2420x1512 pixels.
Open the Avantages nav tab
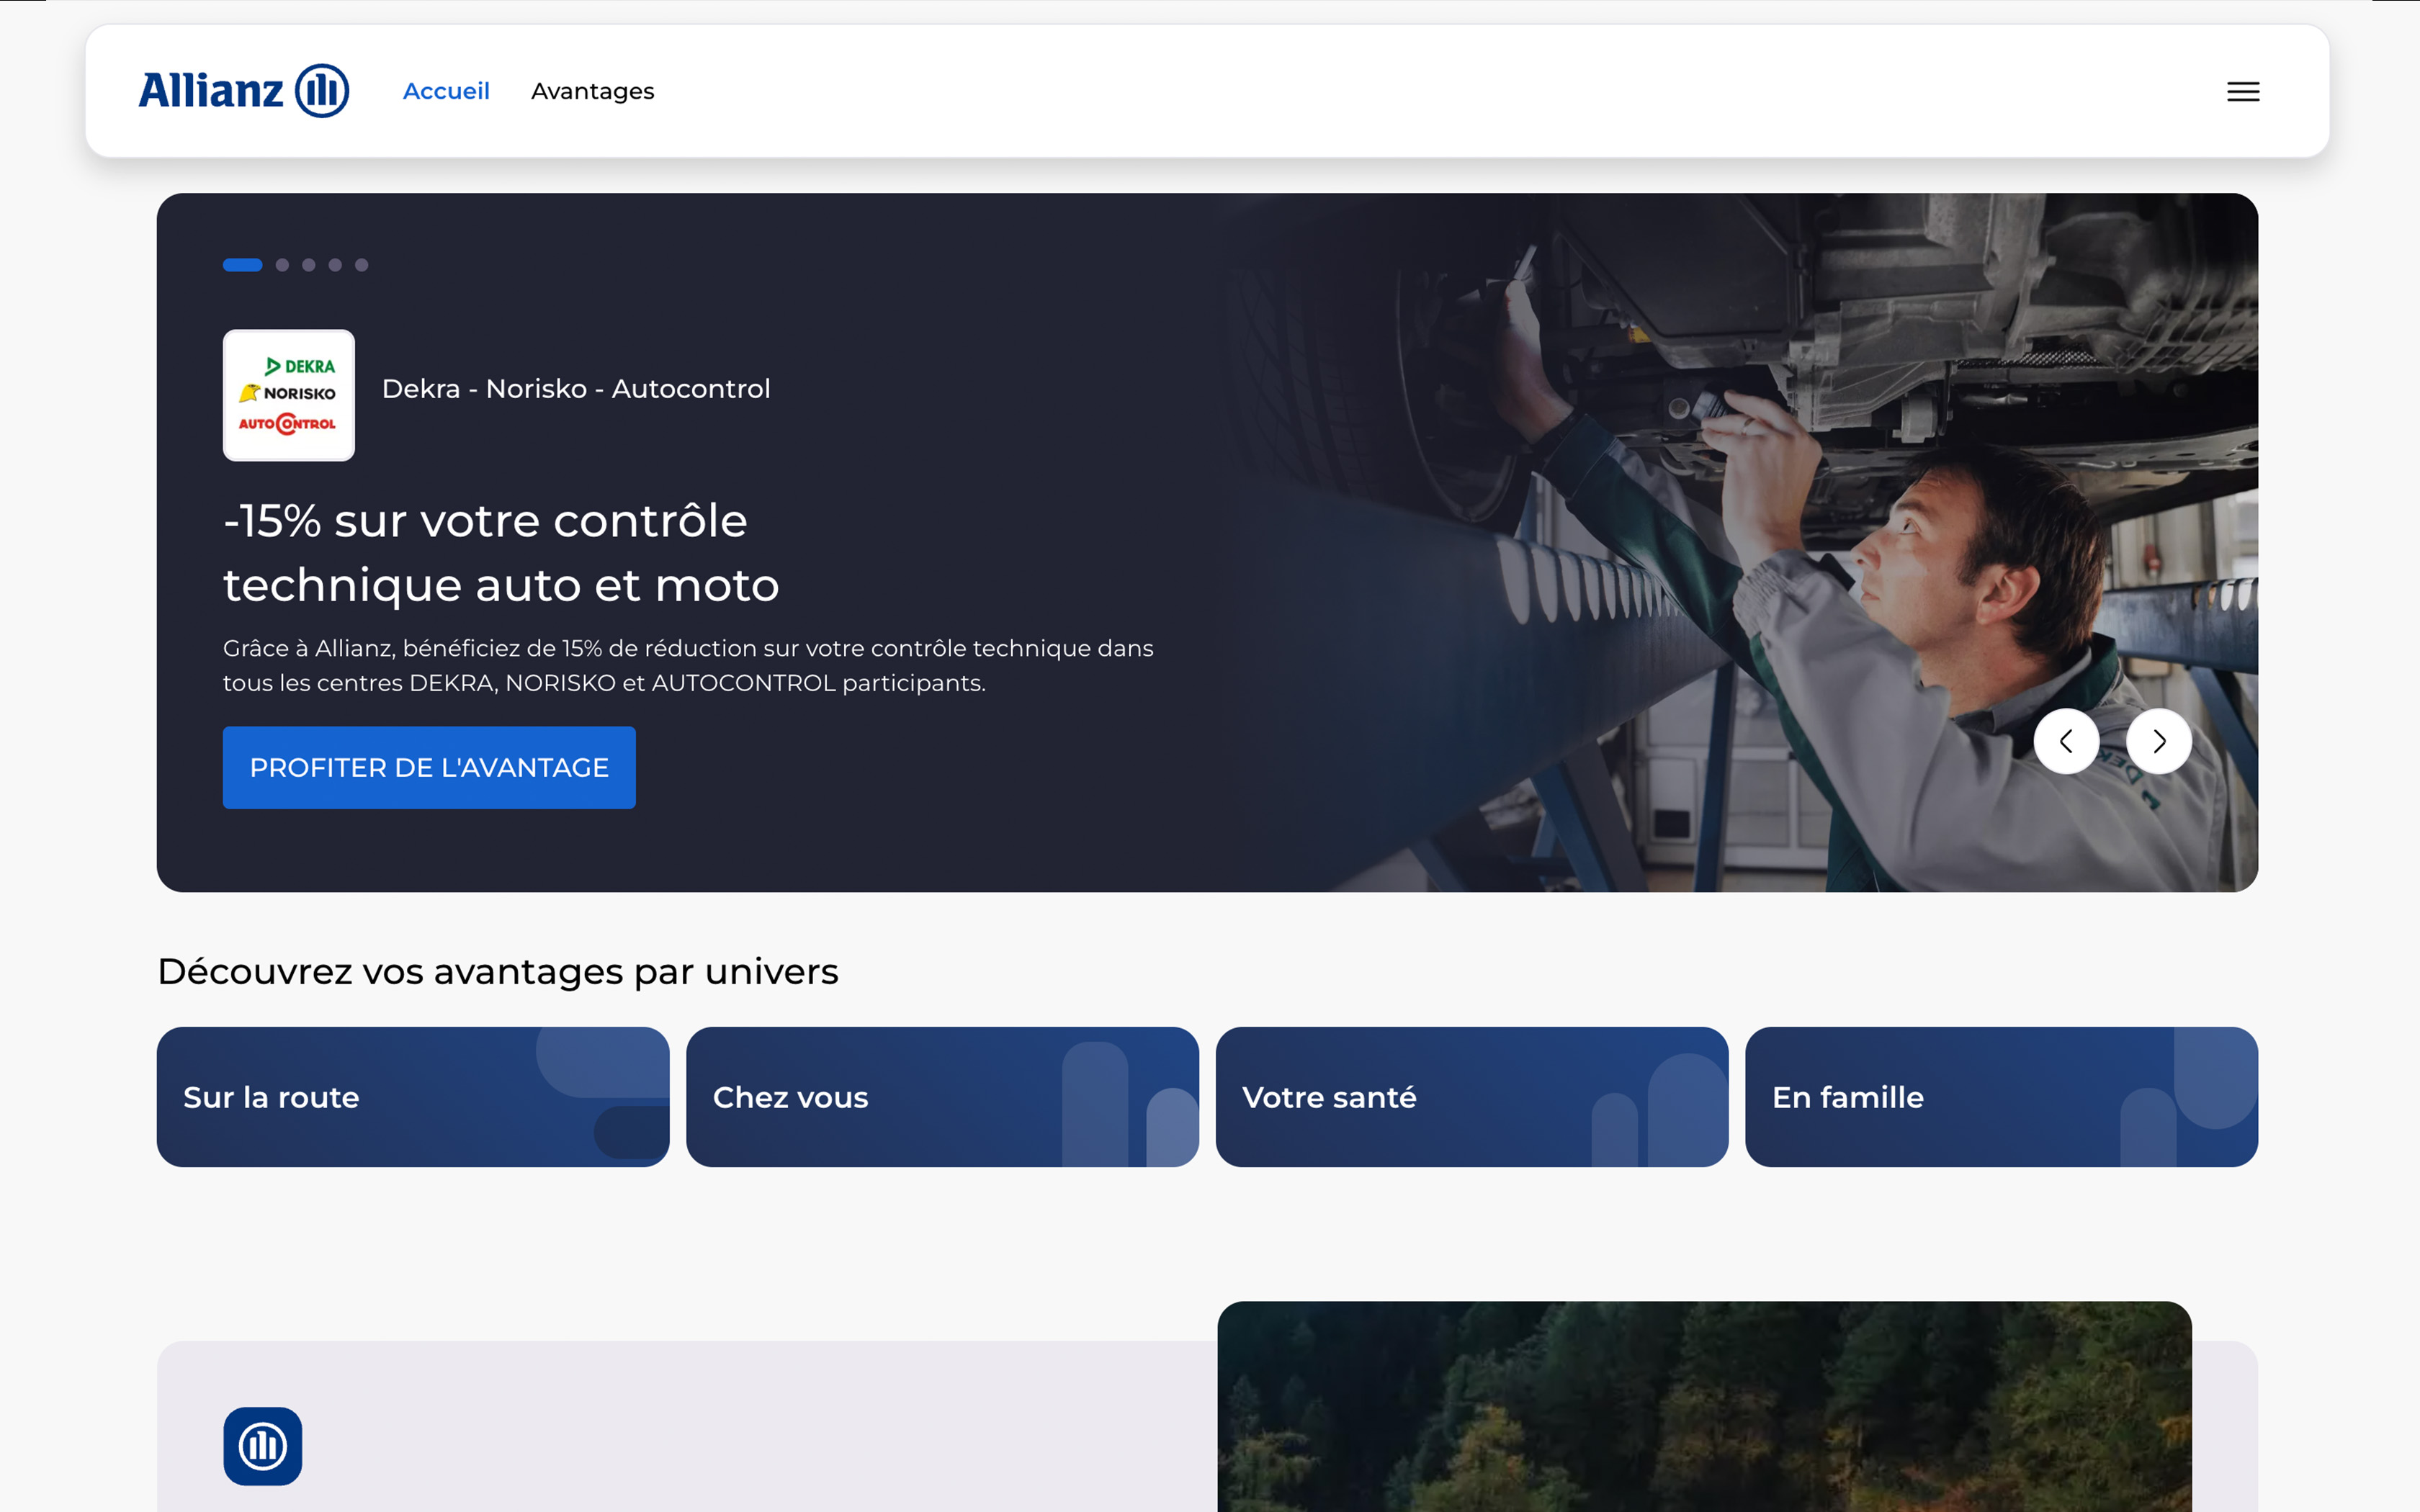coord(593,91)
